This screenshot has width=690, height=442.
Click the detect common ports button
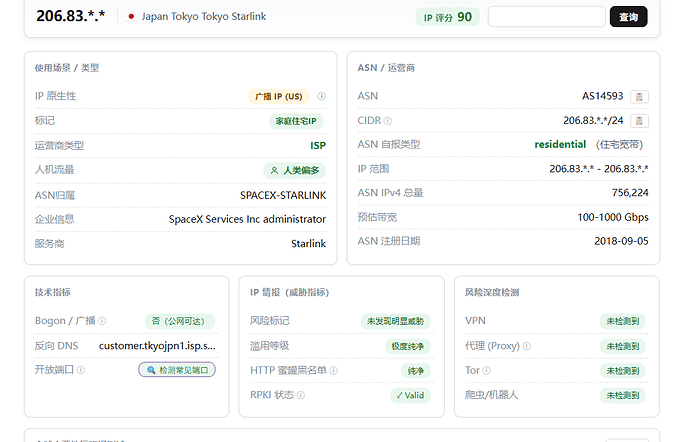[177, 370]
